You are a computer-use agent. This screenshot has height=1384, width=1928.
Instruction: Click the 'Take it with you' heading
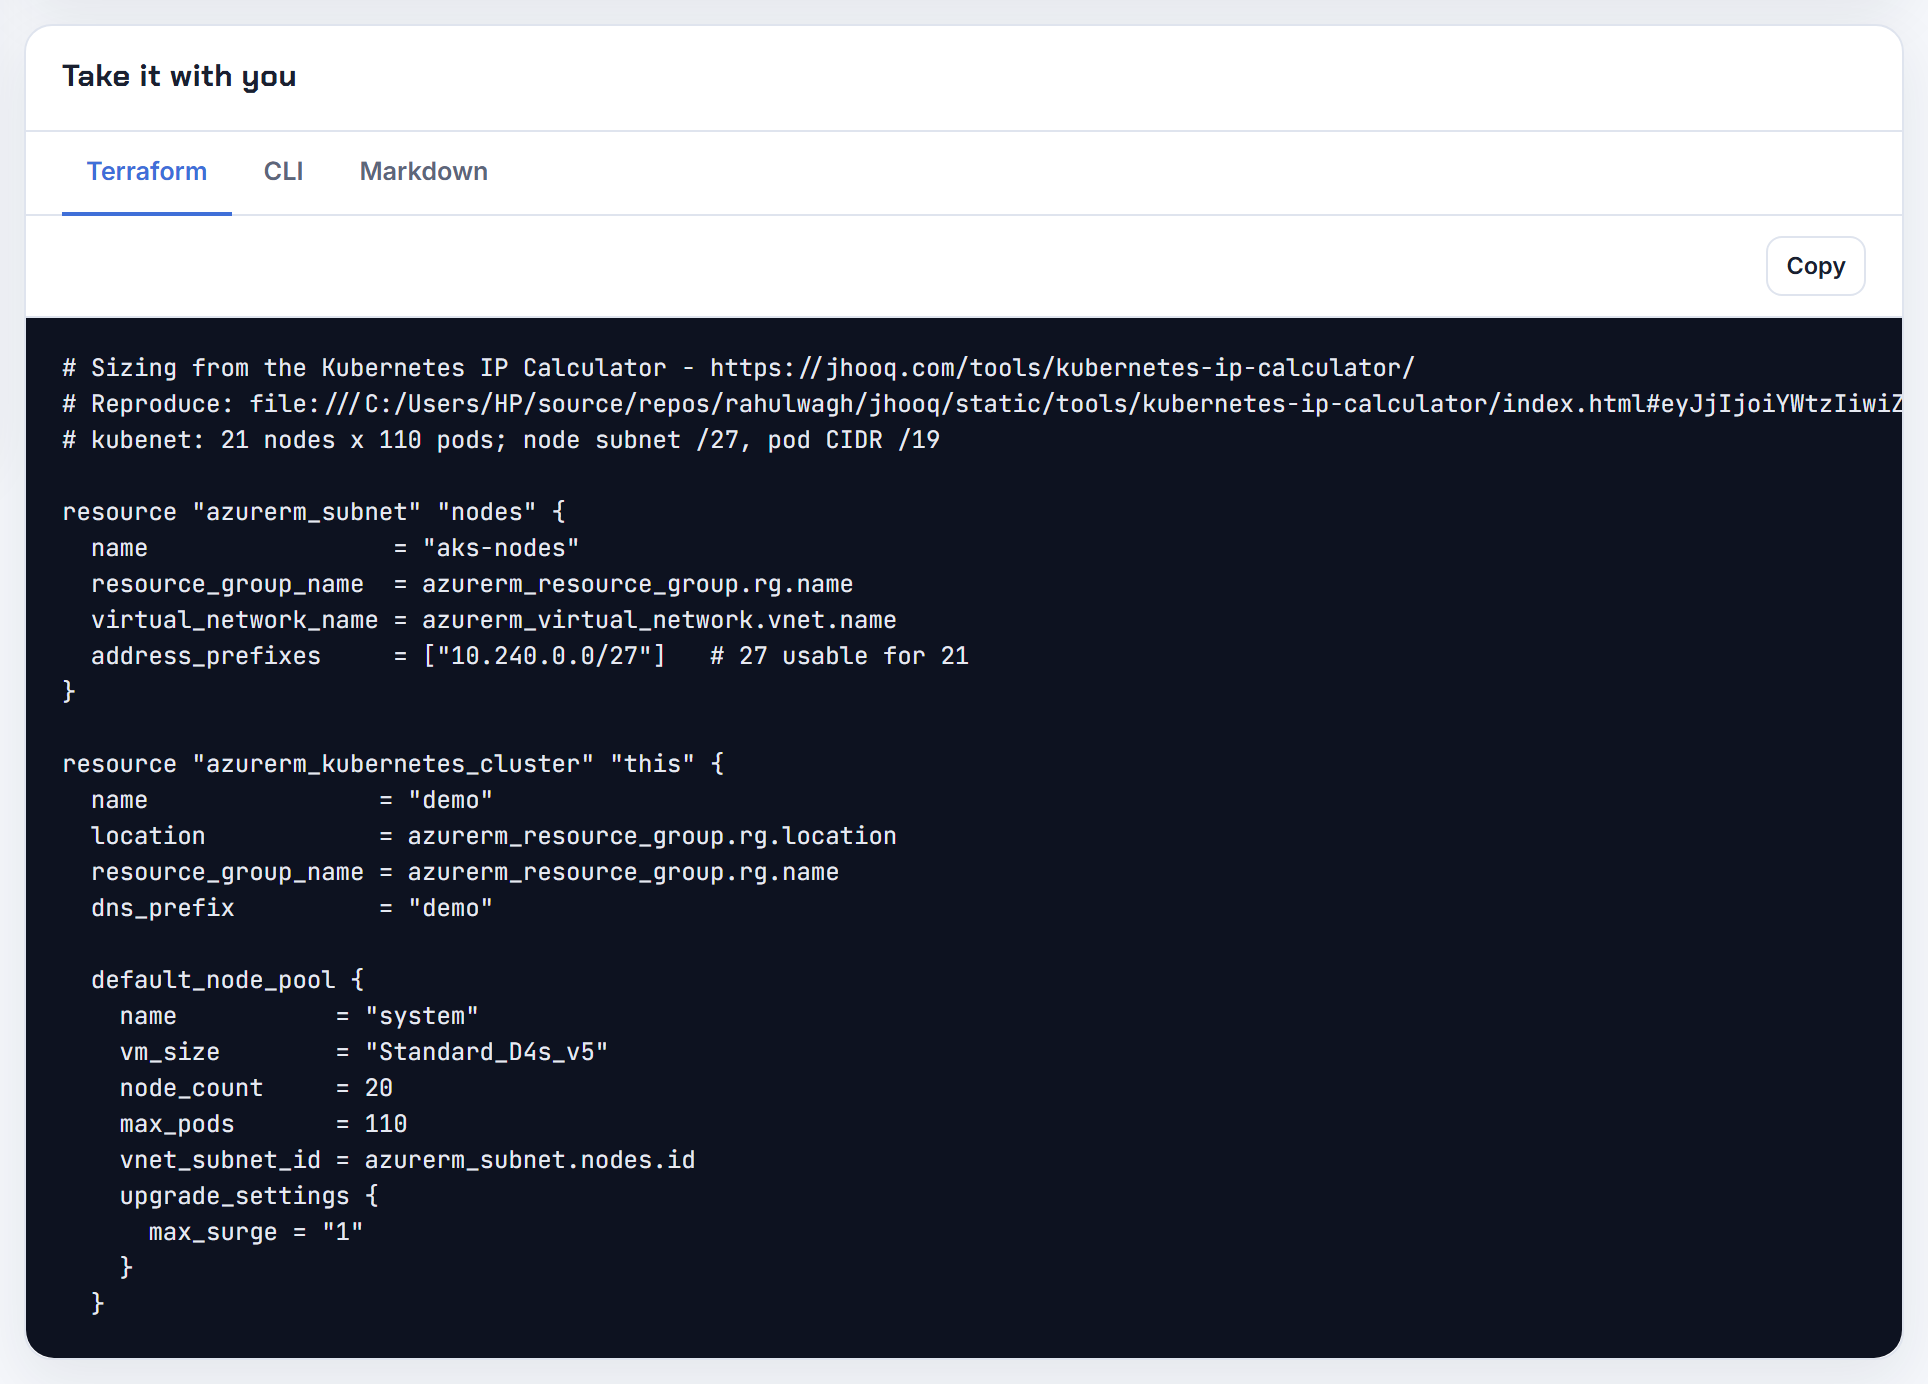tap(179, 76)
